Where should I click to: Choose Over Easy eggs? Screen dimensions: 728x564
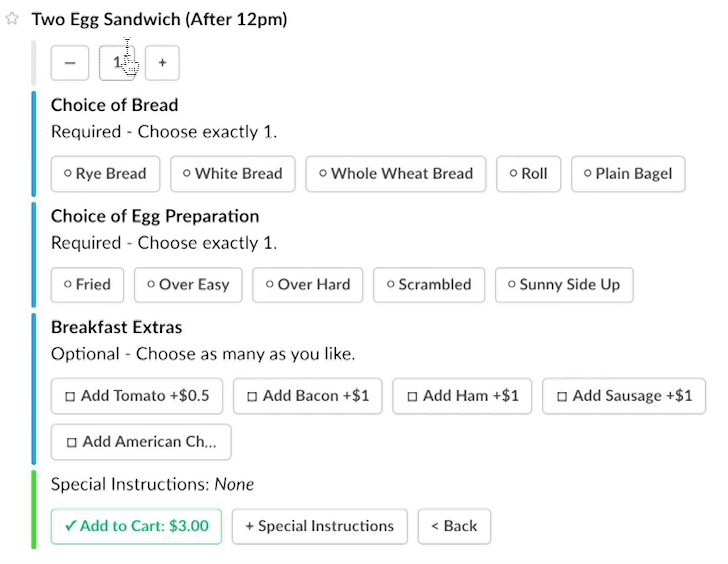[187, 284]
